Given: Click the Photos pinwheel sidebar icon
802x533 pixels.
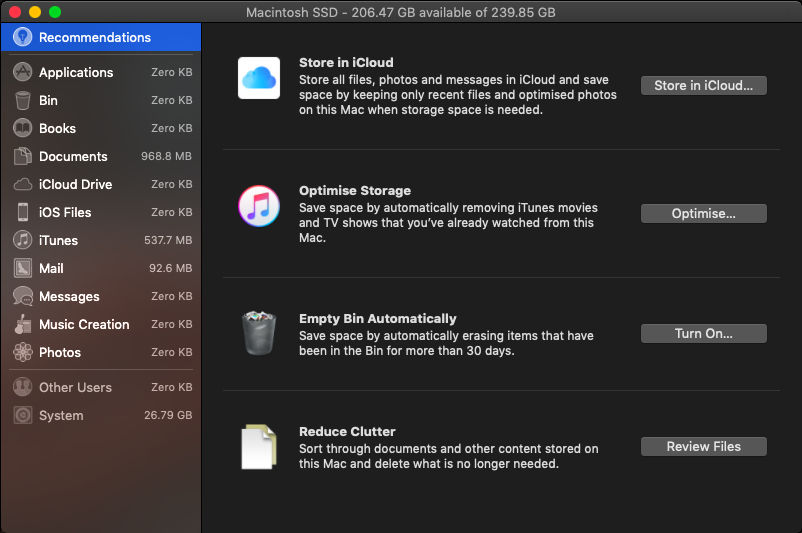Looking at the screenshot, I should pos(22,352).
